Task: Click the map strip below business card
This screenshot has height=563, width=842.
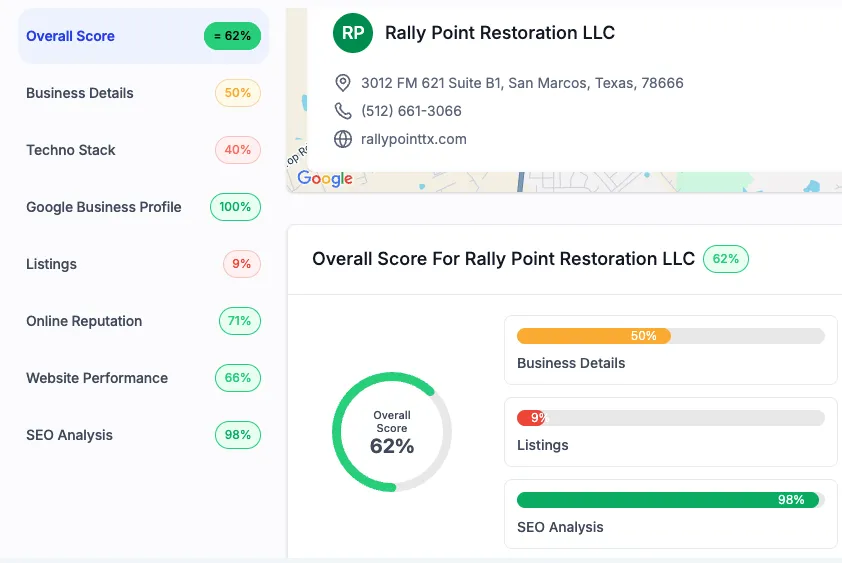Action: (564, 182)
